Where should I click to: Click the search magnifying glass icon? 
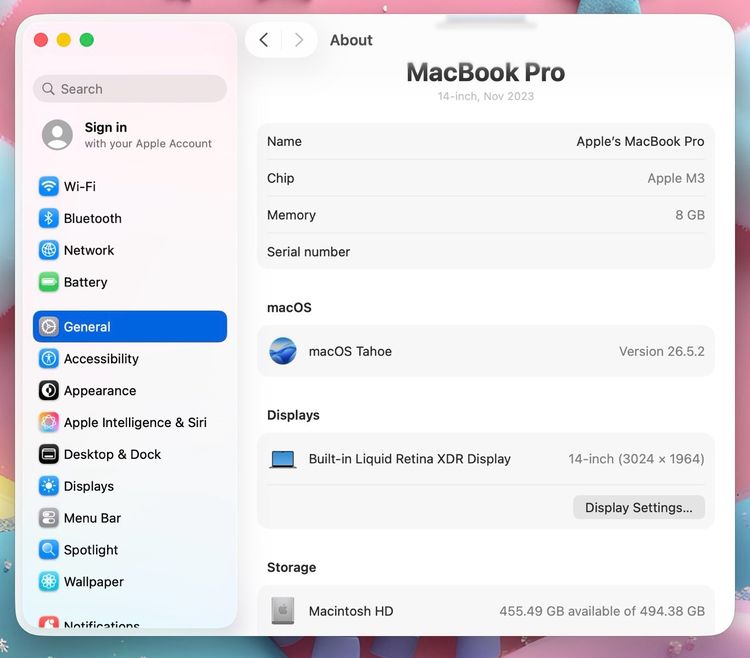tap(48, 88)
